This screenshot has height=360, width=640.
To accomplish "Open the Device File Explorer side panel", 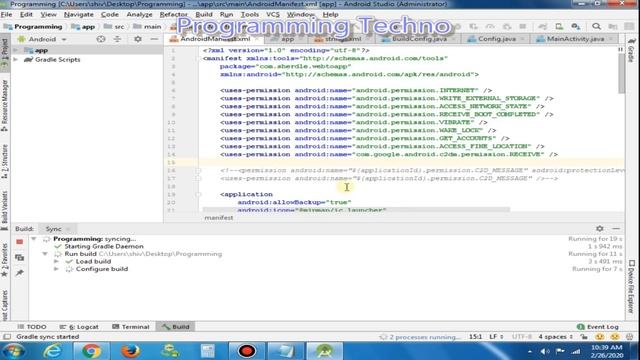I will click(x=631, y=287).
